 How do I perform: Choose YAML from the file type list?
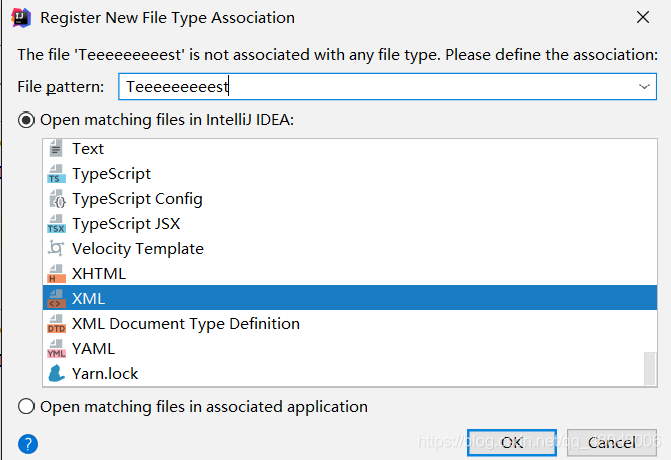click(350, 349)
